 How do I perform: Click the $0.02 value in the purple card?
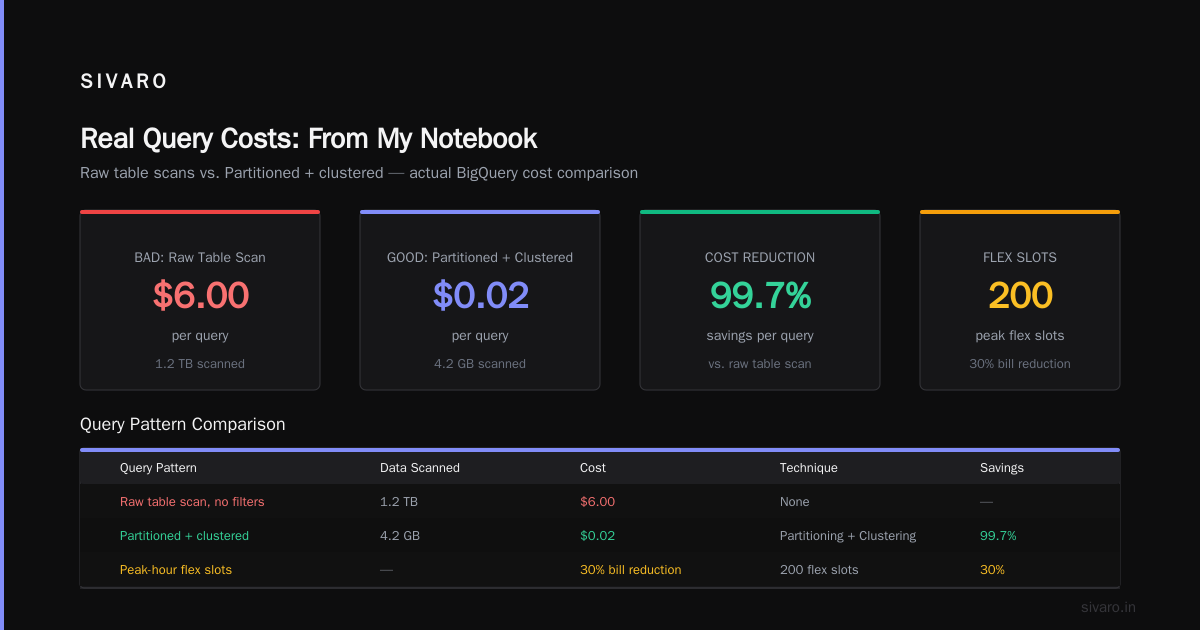point(480,295)
